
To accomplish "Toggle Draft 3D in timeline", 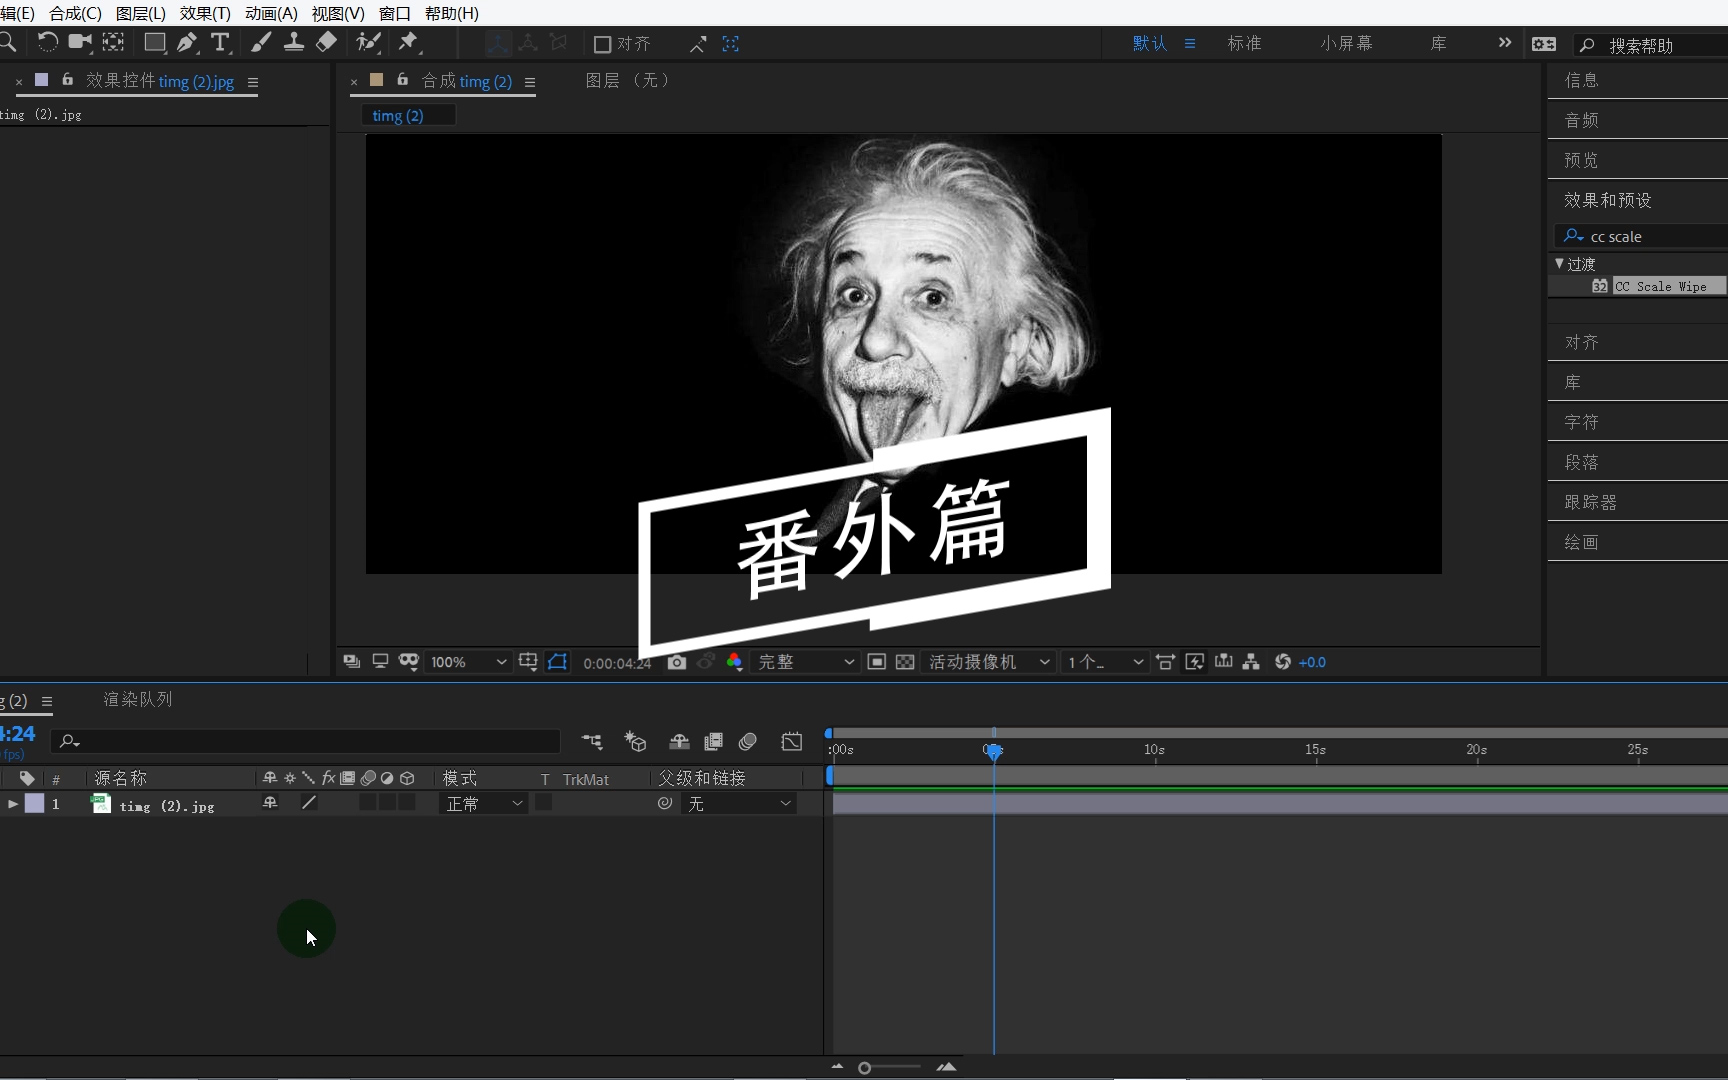I will point(635,742).
